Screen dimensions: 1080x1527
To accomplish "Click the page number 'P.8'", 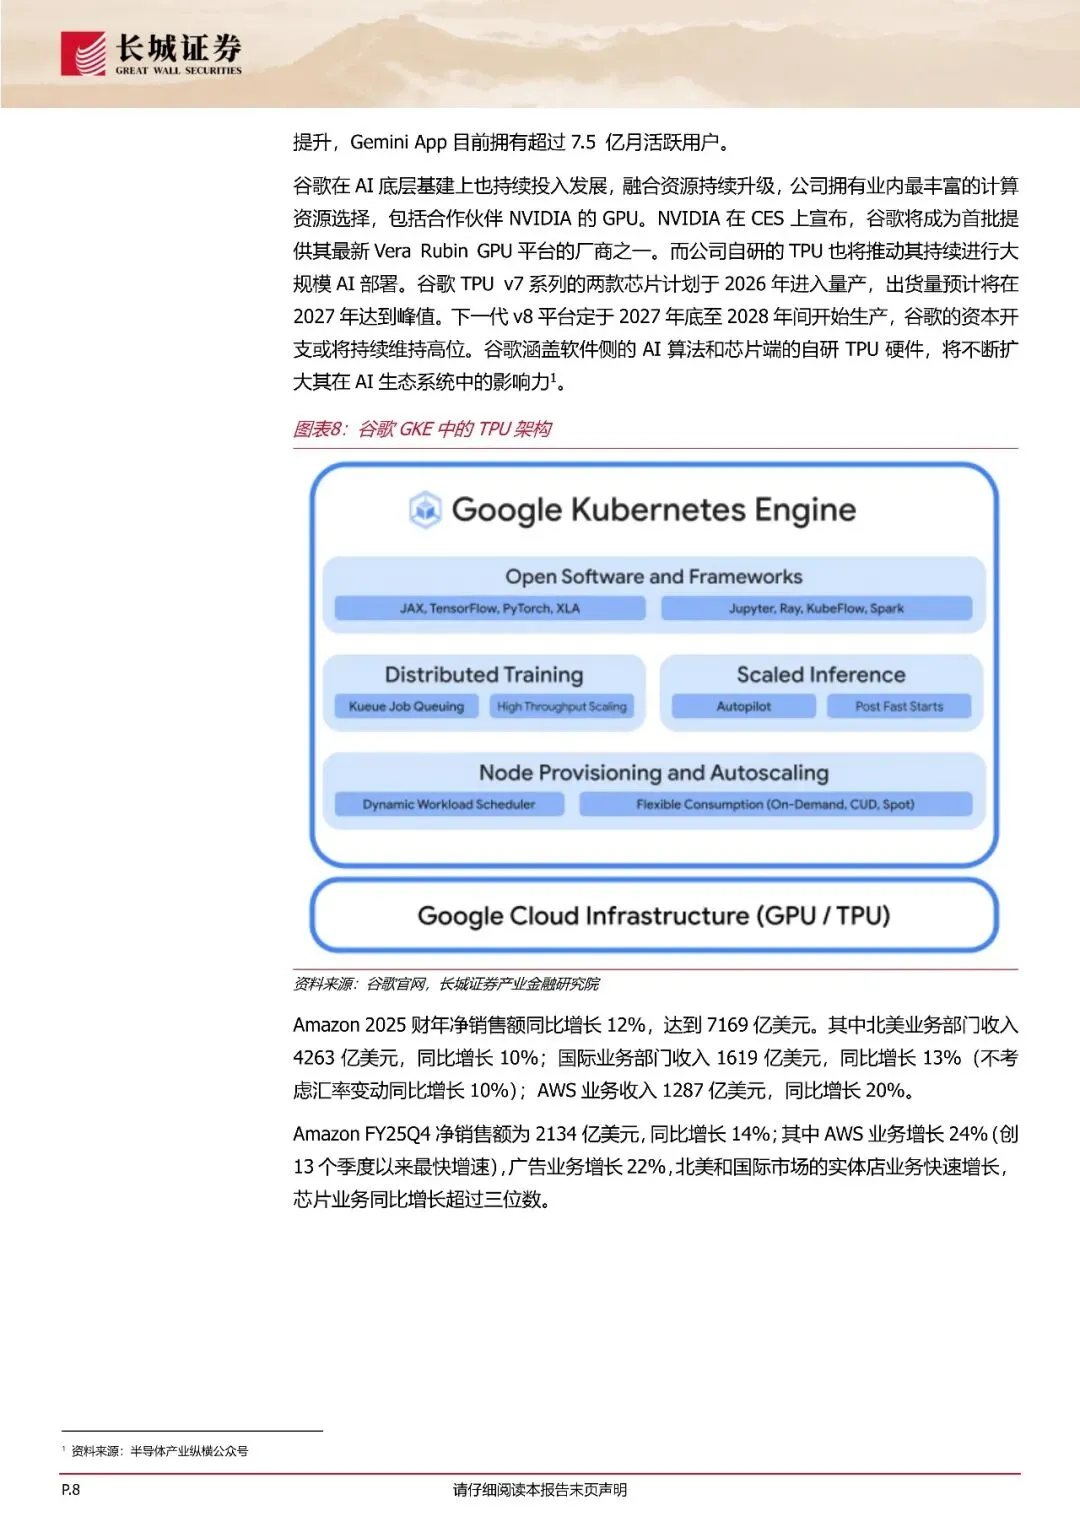I will click(71, 1490).
